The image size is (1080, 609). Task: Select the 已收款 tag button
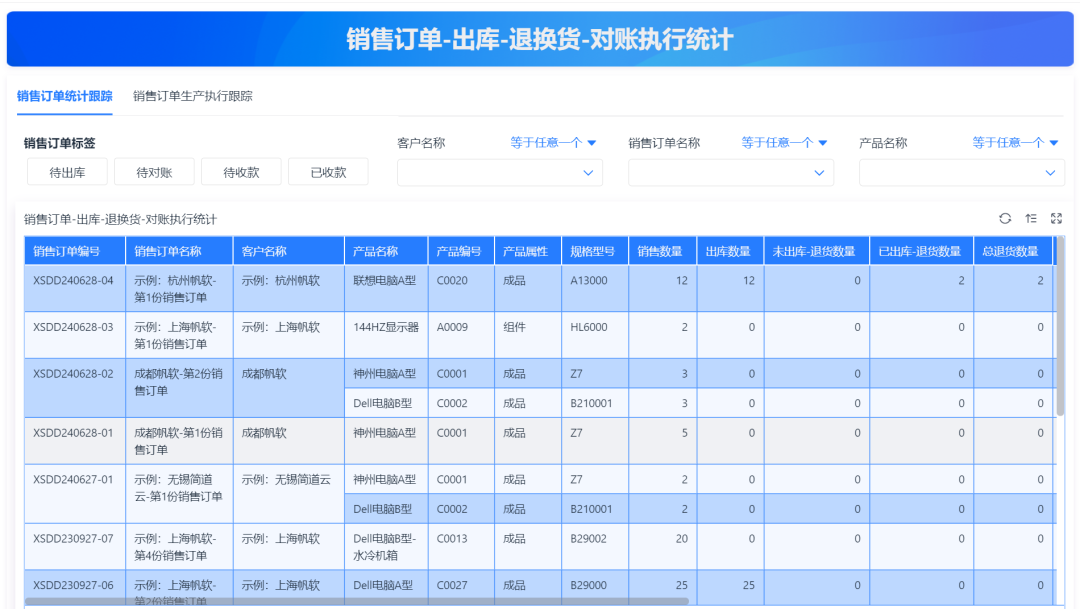point(328,172)
